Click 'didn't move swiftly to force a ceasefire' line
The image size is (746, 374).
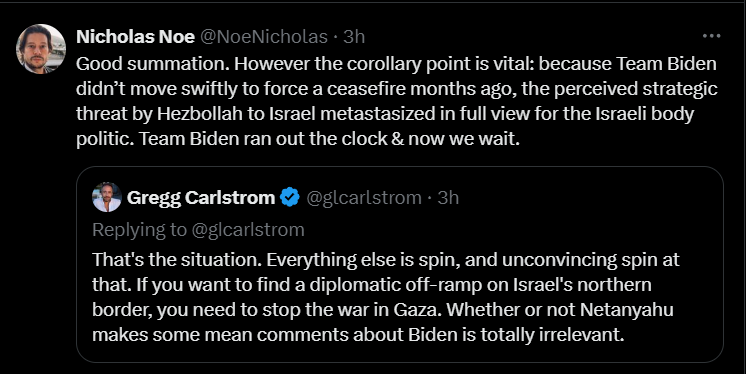397,89
